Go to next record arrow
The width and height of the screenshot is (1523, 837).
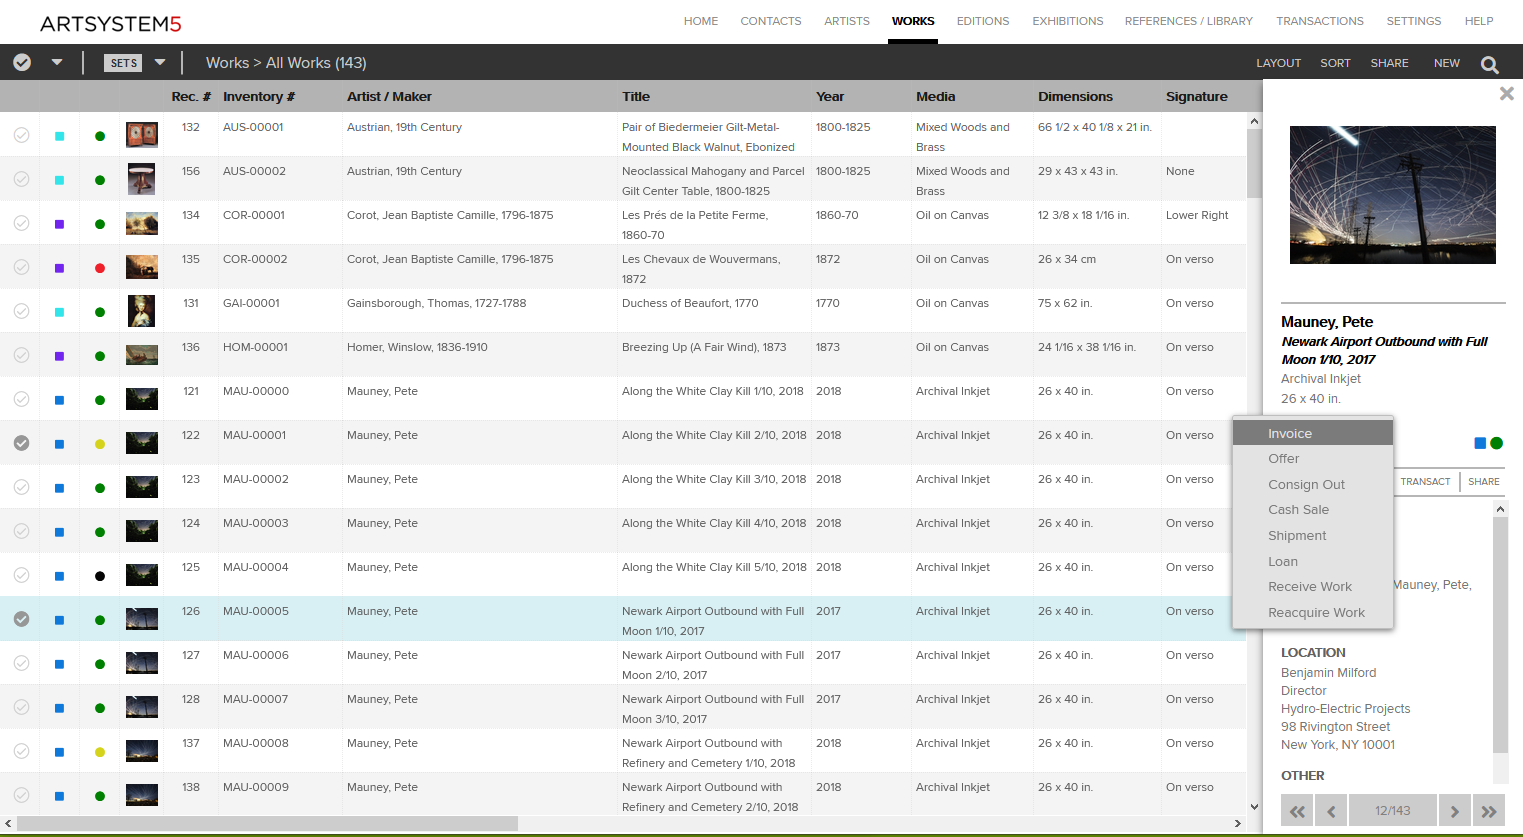(x=1455, y=811)
